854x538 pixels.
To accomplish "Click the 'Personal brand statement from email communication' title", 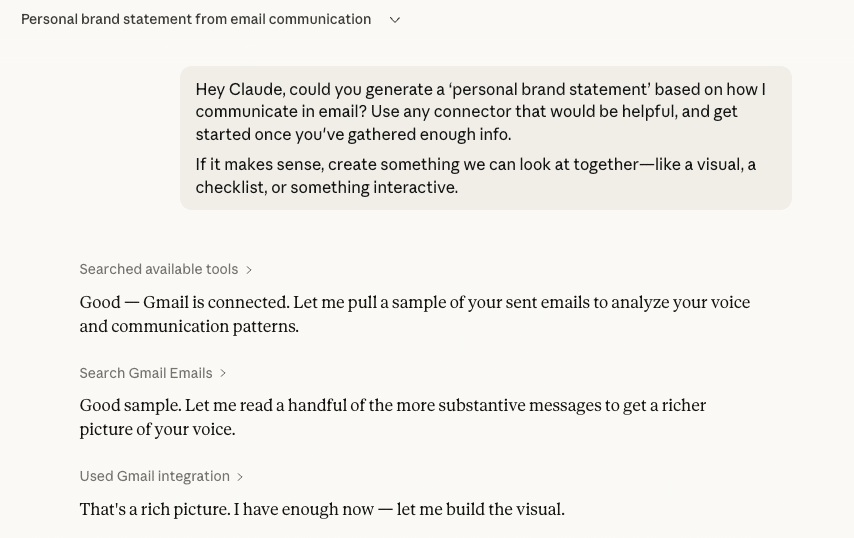I will point(196,19).
